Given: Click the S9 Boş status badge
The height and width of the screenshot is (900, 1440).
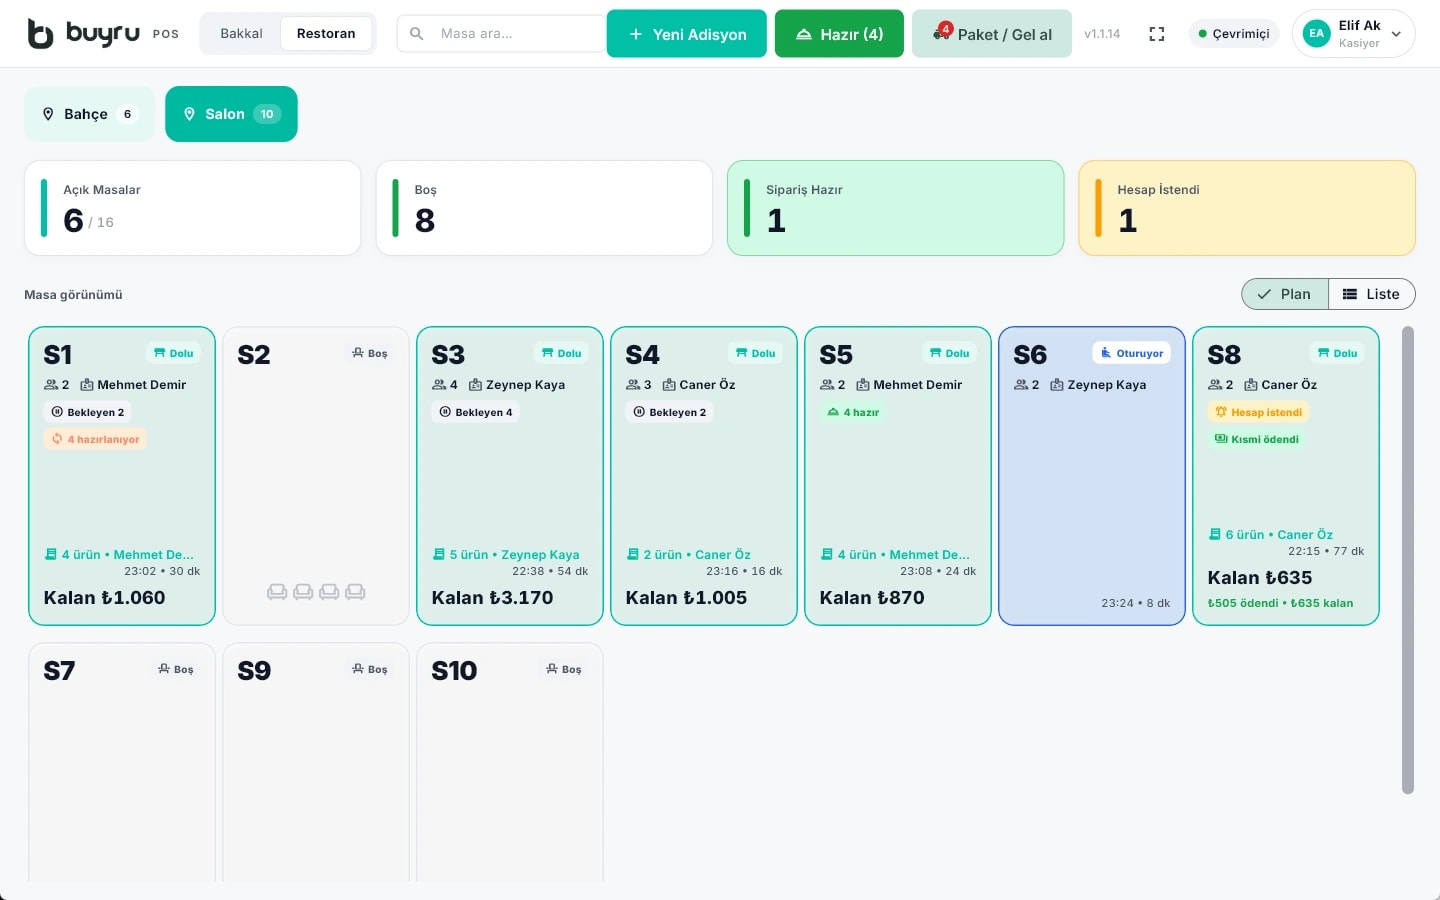Looking at the screenshot, I should coord(370,669).
